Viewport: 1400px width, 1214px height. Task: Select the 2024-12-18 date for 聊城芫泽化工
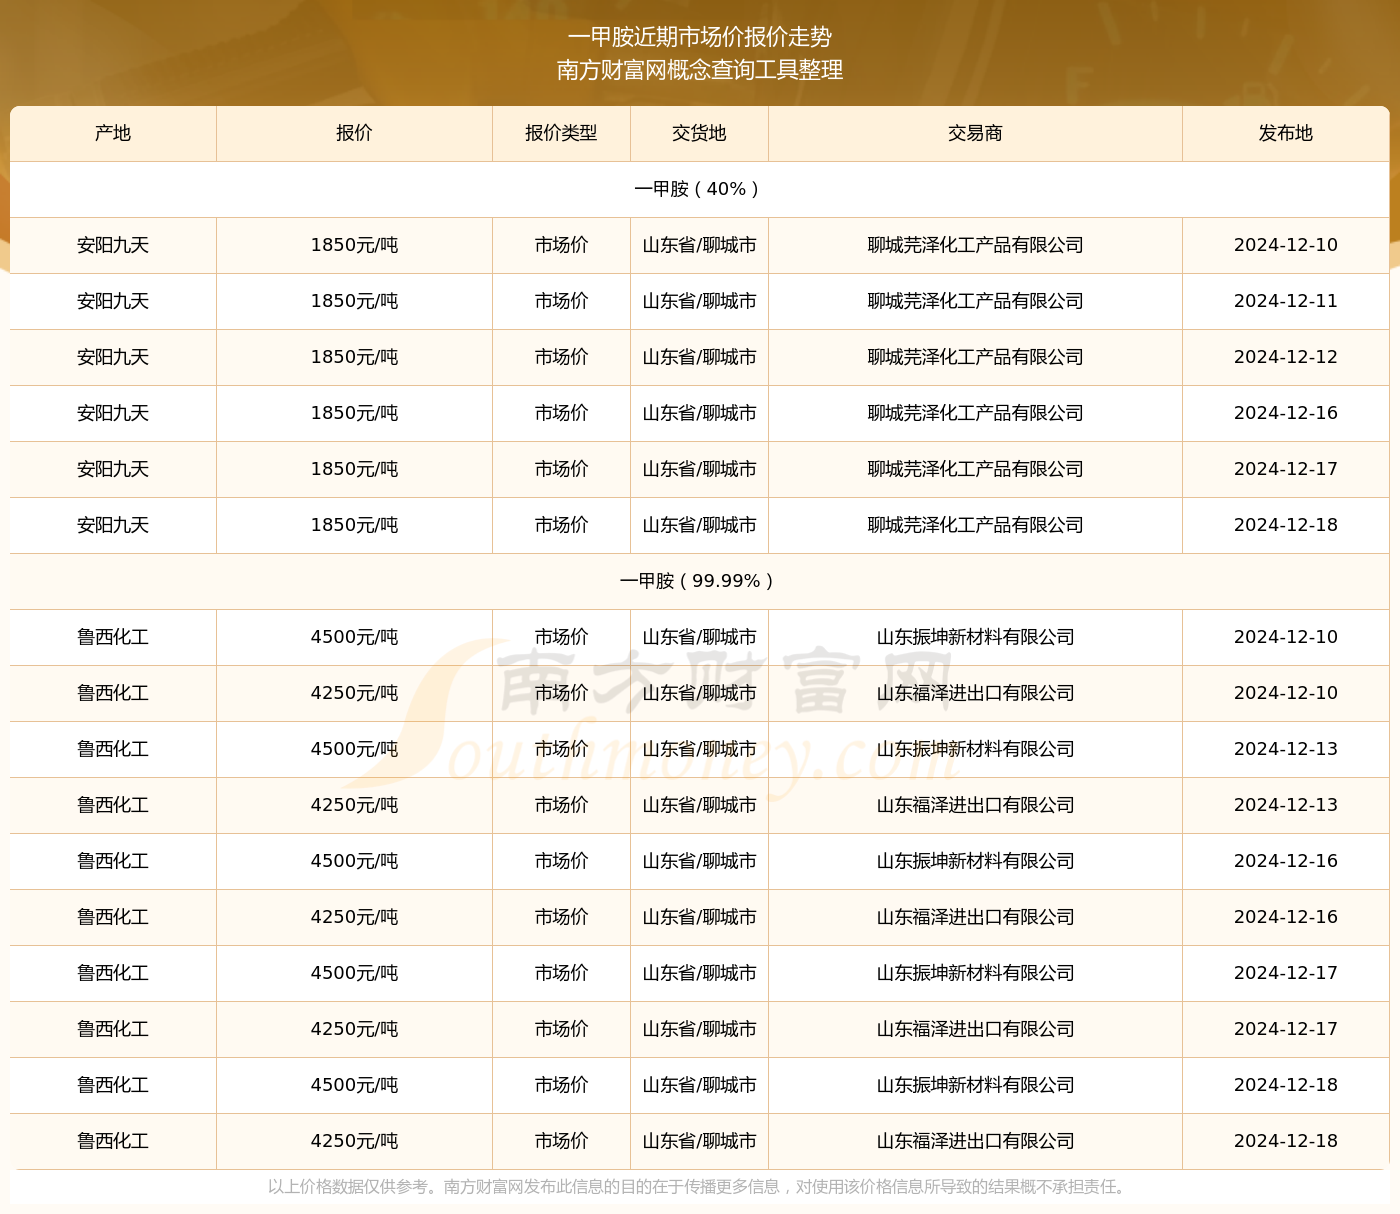tap(1286, 525)
